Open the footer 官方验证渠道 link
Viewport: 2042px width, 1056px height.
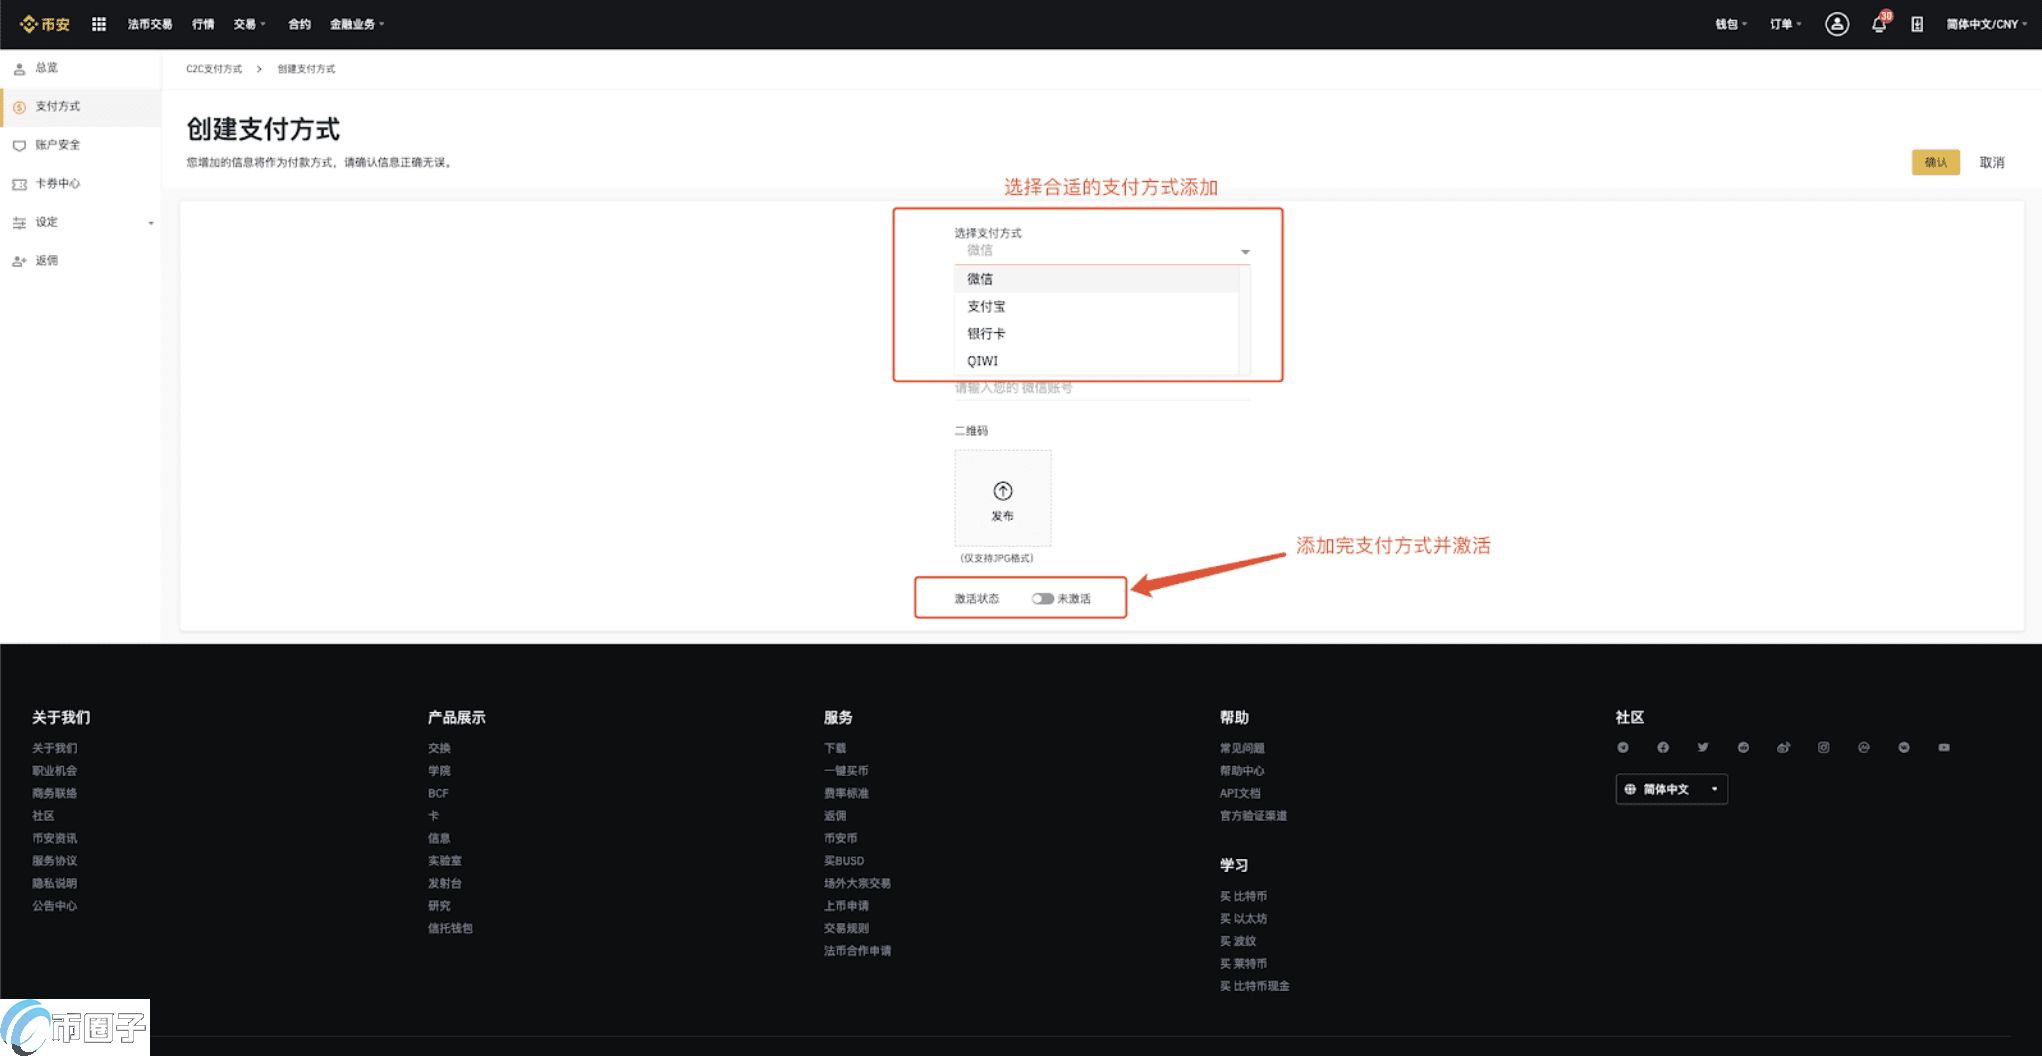[x=1253, y=816]
